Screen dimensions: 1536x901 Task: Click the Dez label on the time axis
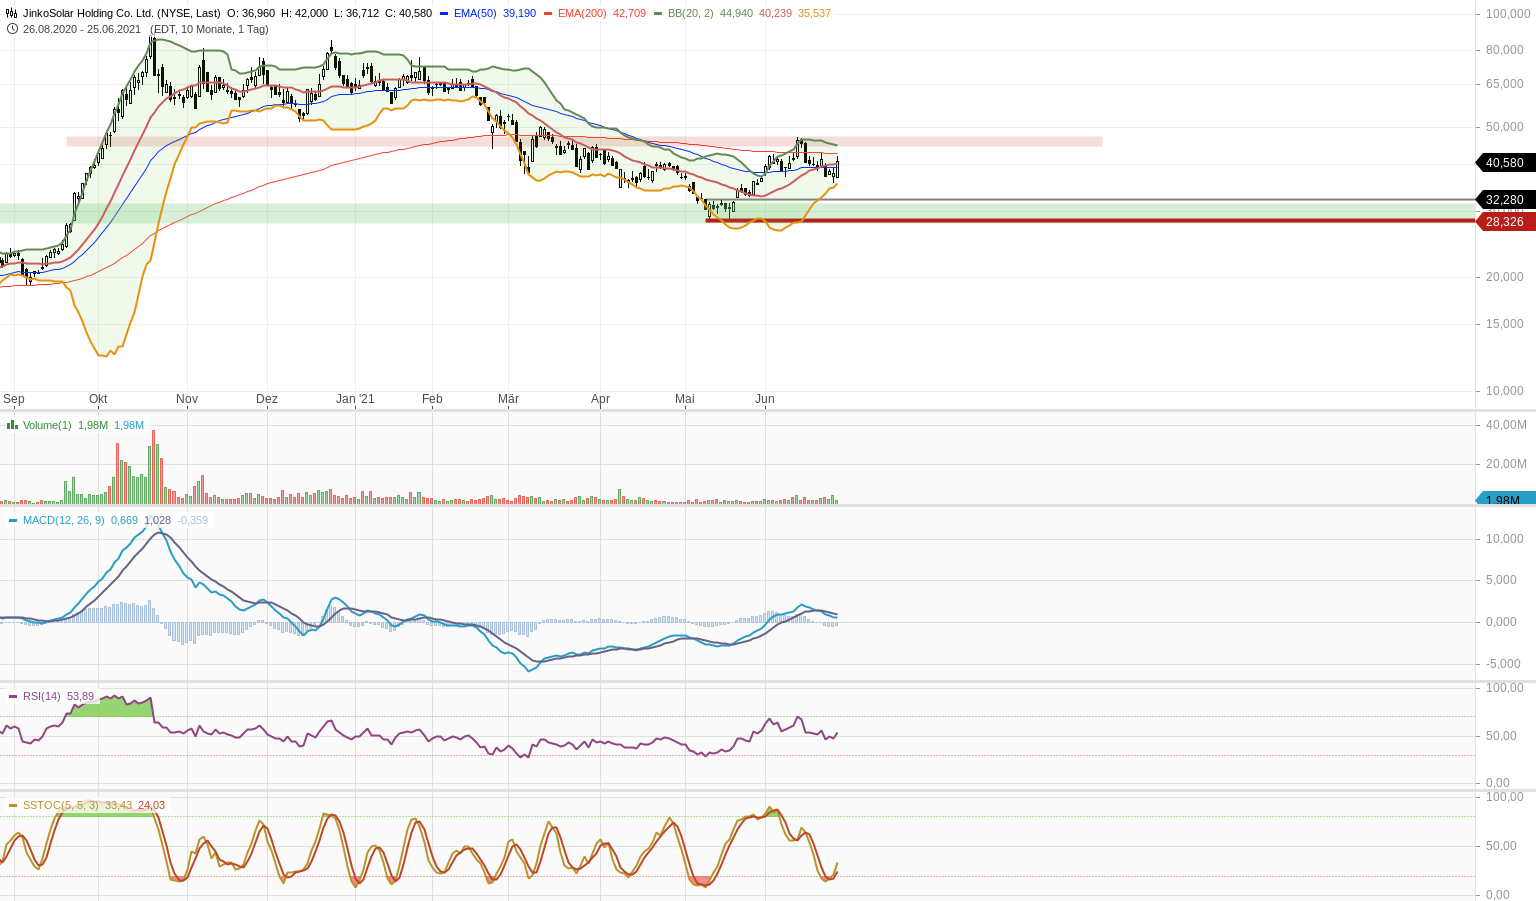(267, 399)
